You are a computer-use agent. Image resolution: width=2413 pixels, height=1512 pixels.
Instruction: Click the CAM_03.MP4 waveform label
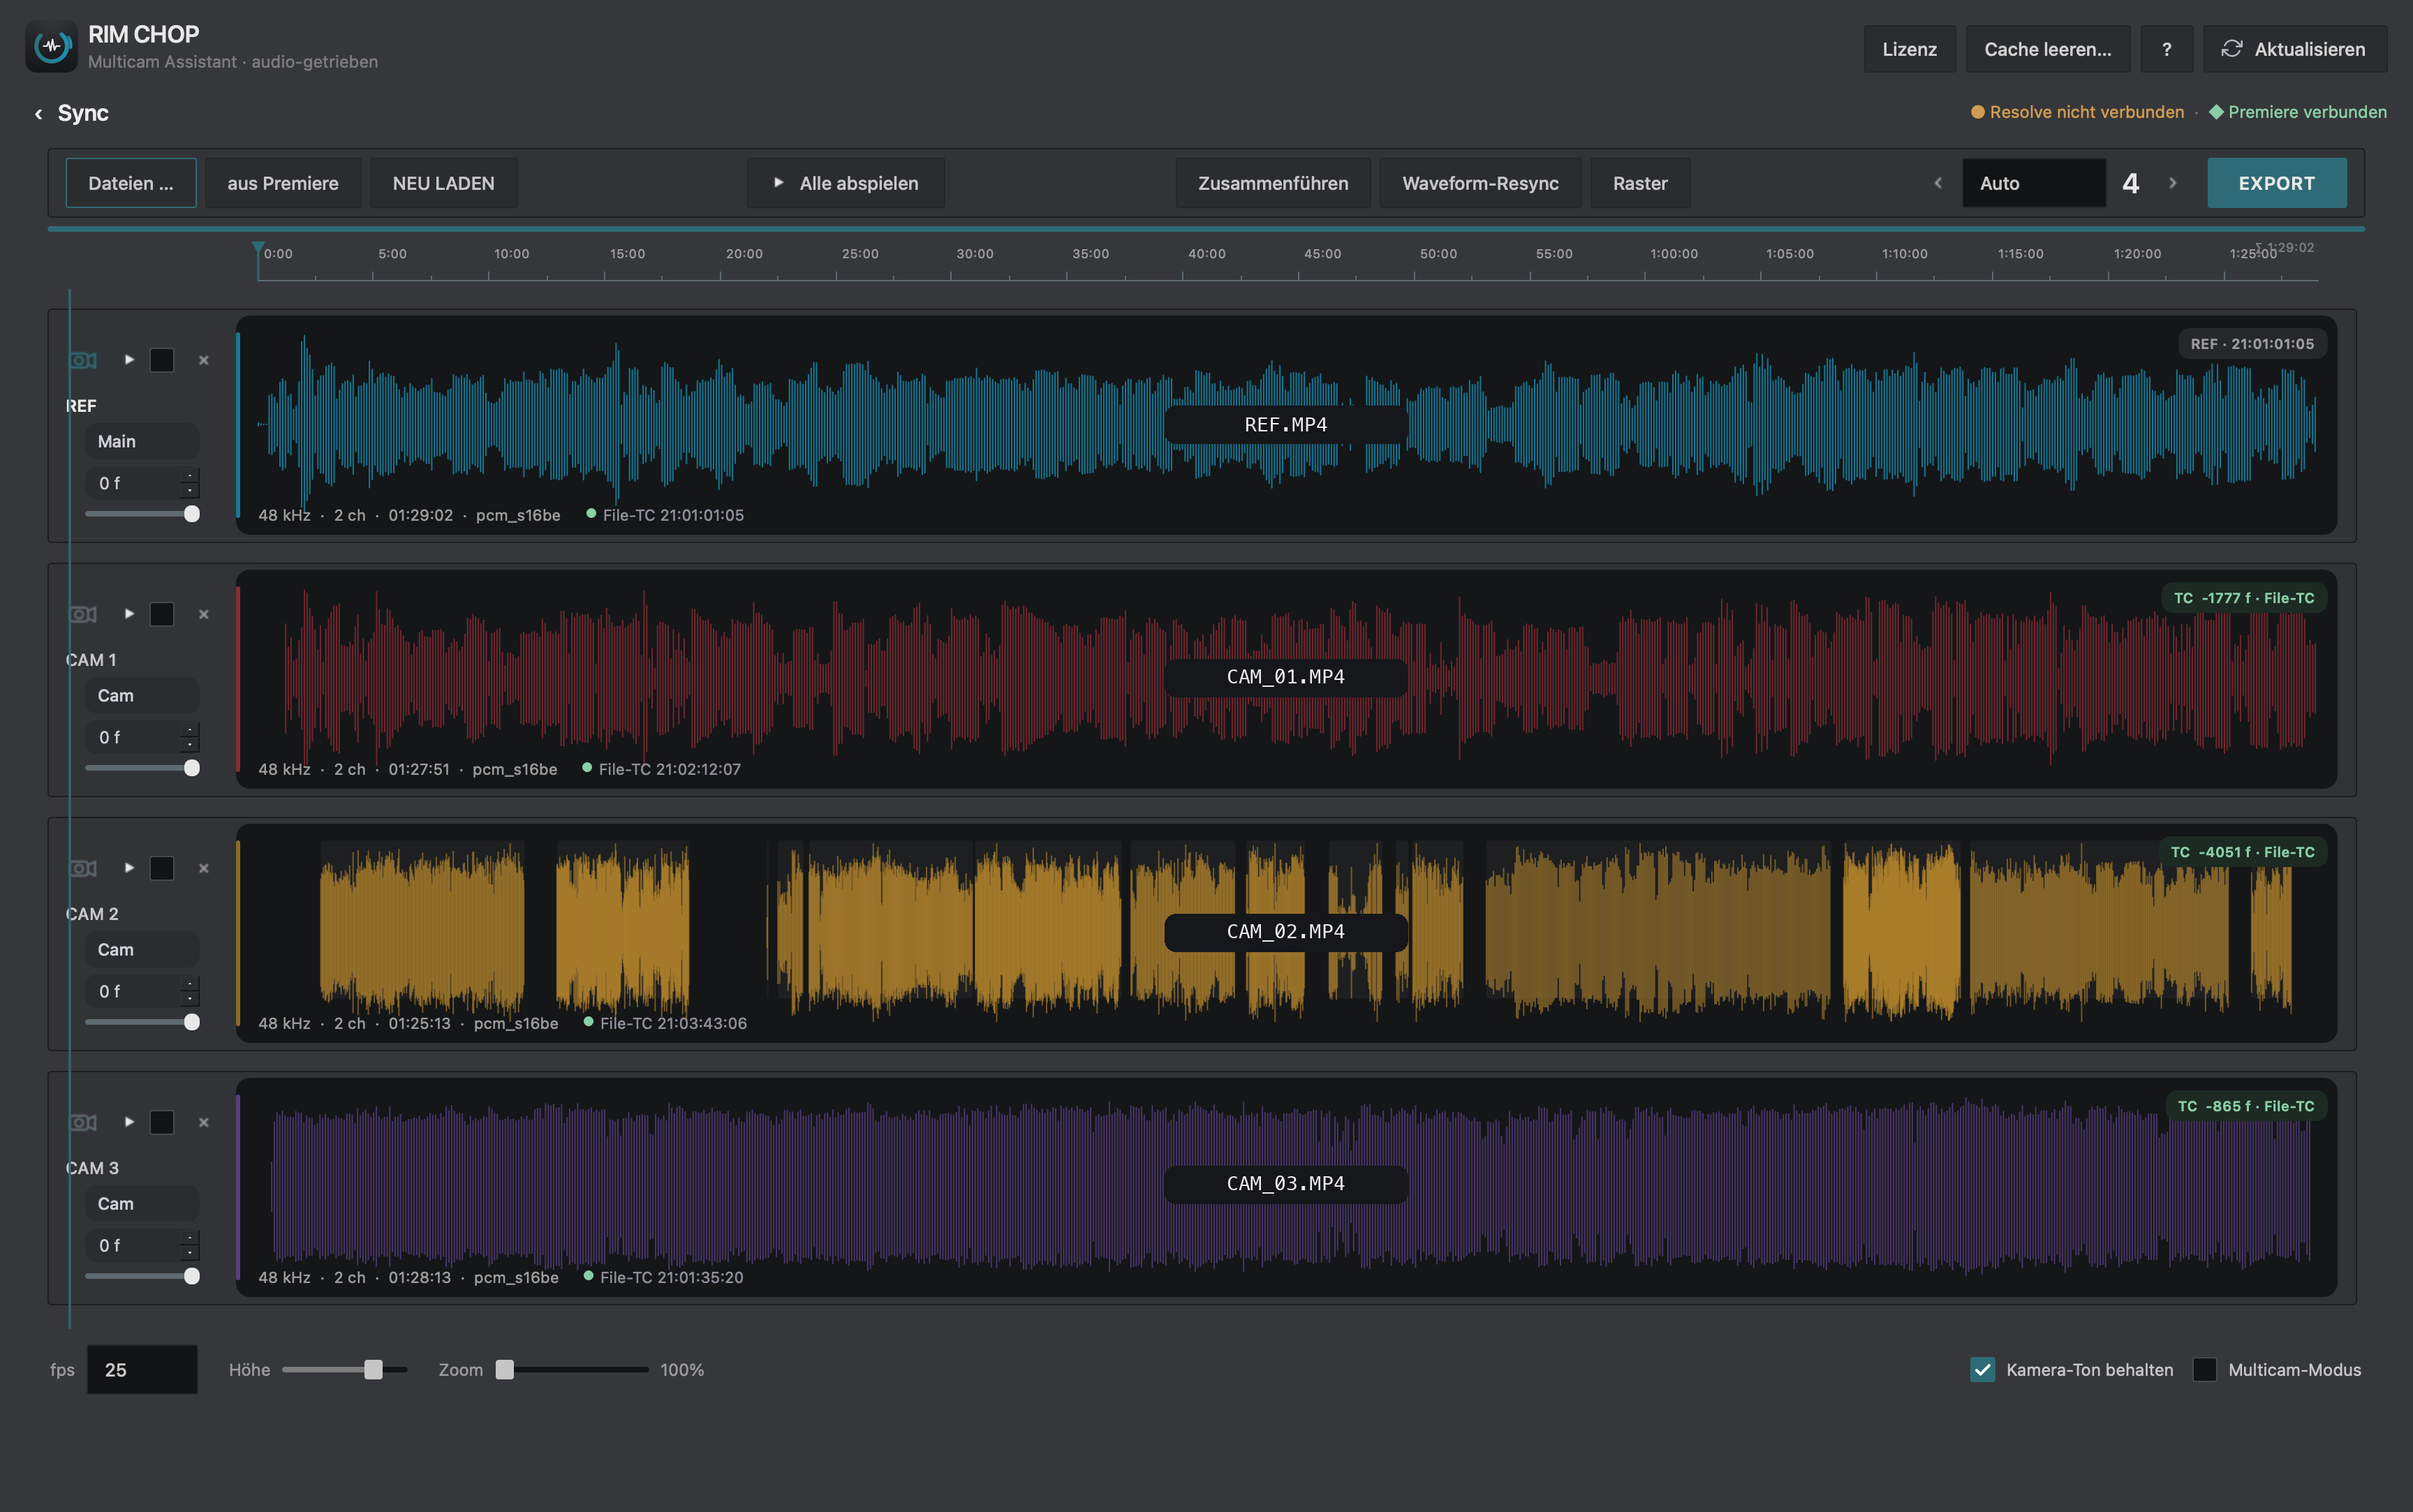click(x=1286, y=1184)
